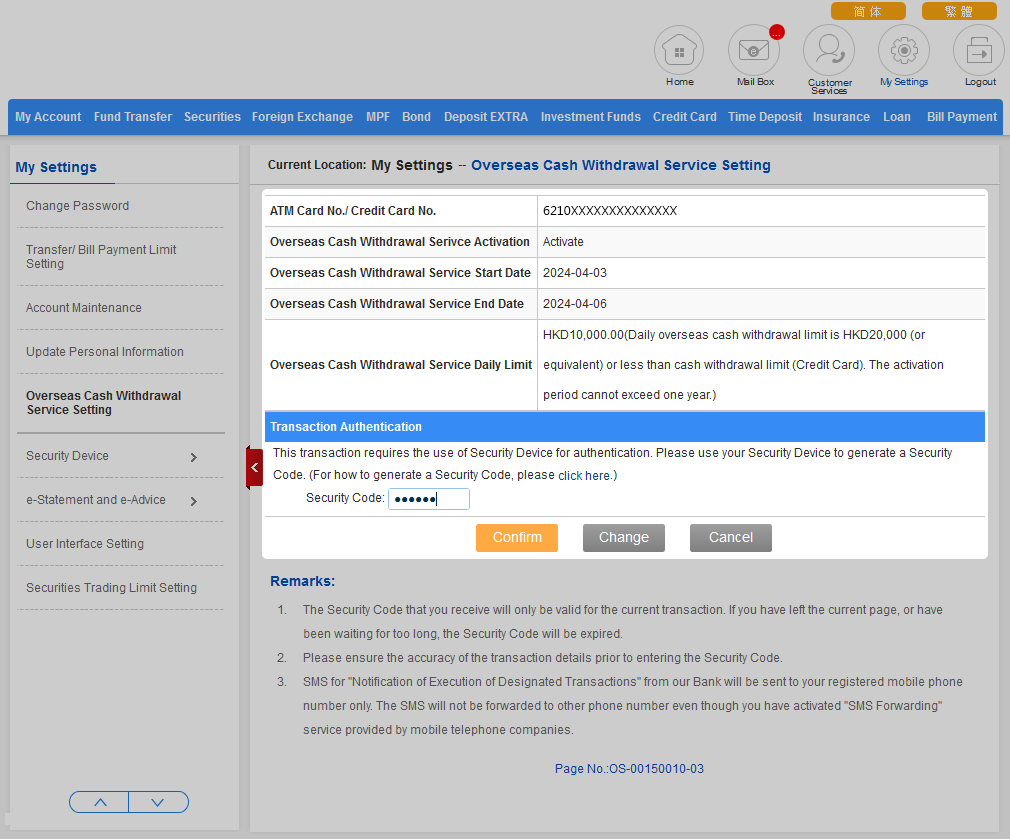This screenshot has width=1010, height=839.
Task: Click the 'click here' security code link
Action: (585, 476)
